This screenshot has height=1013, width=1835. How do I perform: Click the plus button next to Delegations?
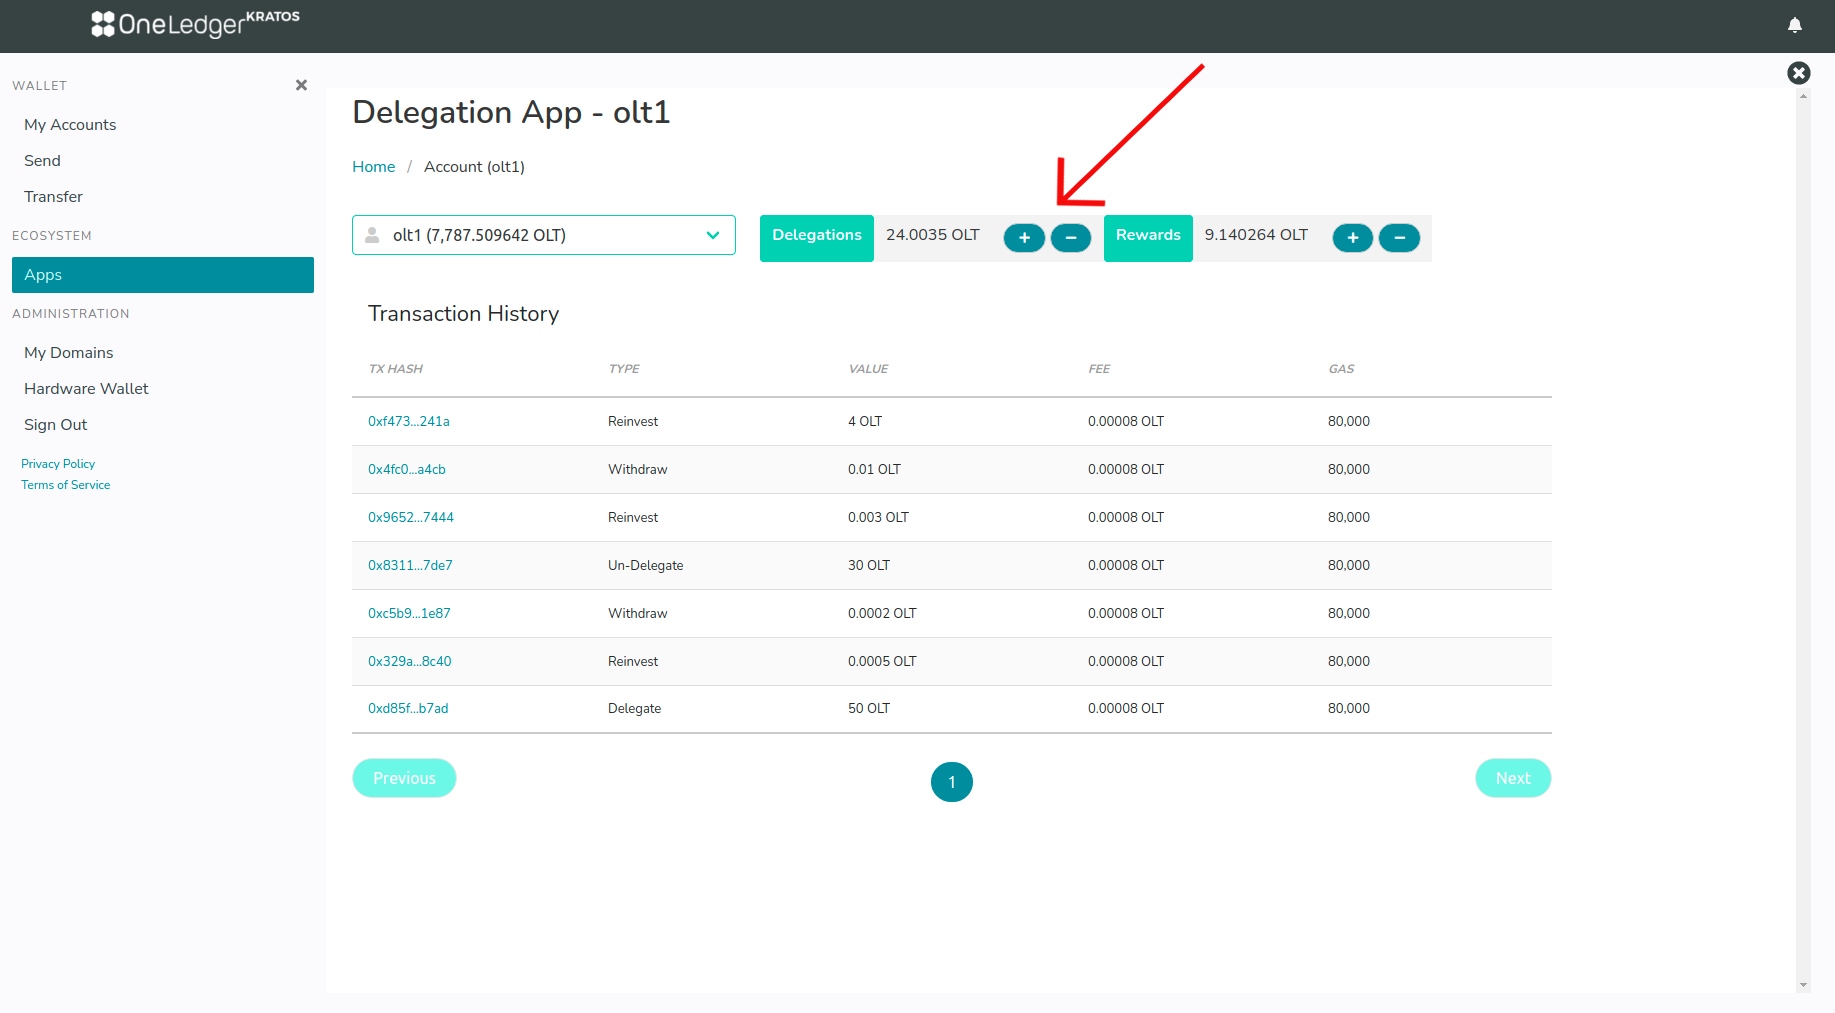click(1024, 238)
